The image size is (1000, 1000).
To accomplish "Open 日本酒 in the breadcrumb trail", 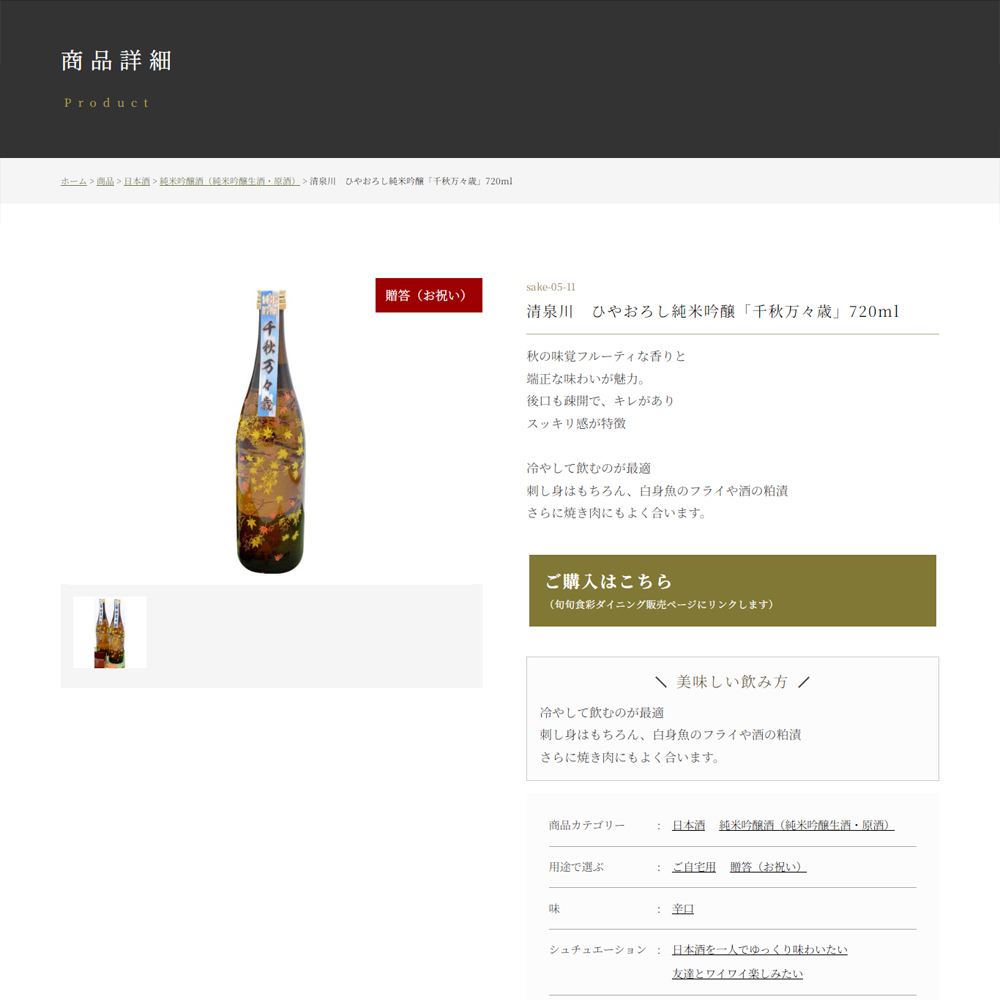I will (137, 181).
